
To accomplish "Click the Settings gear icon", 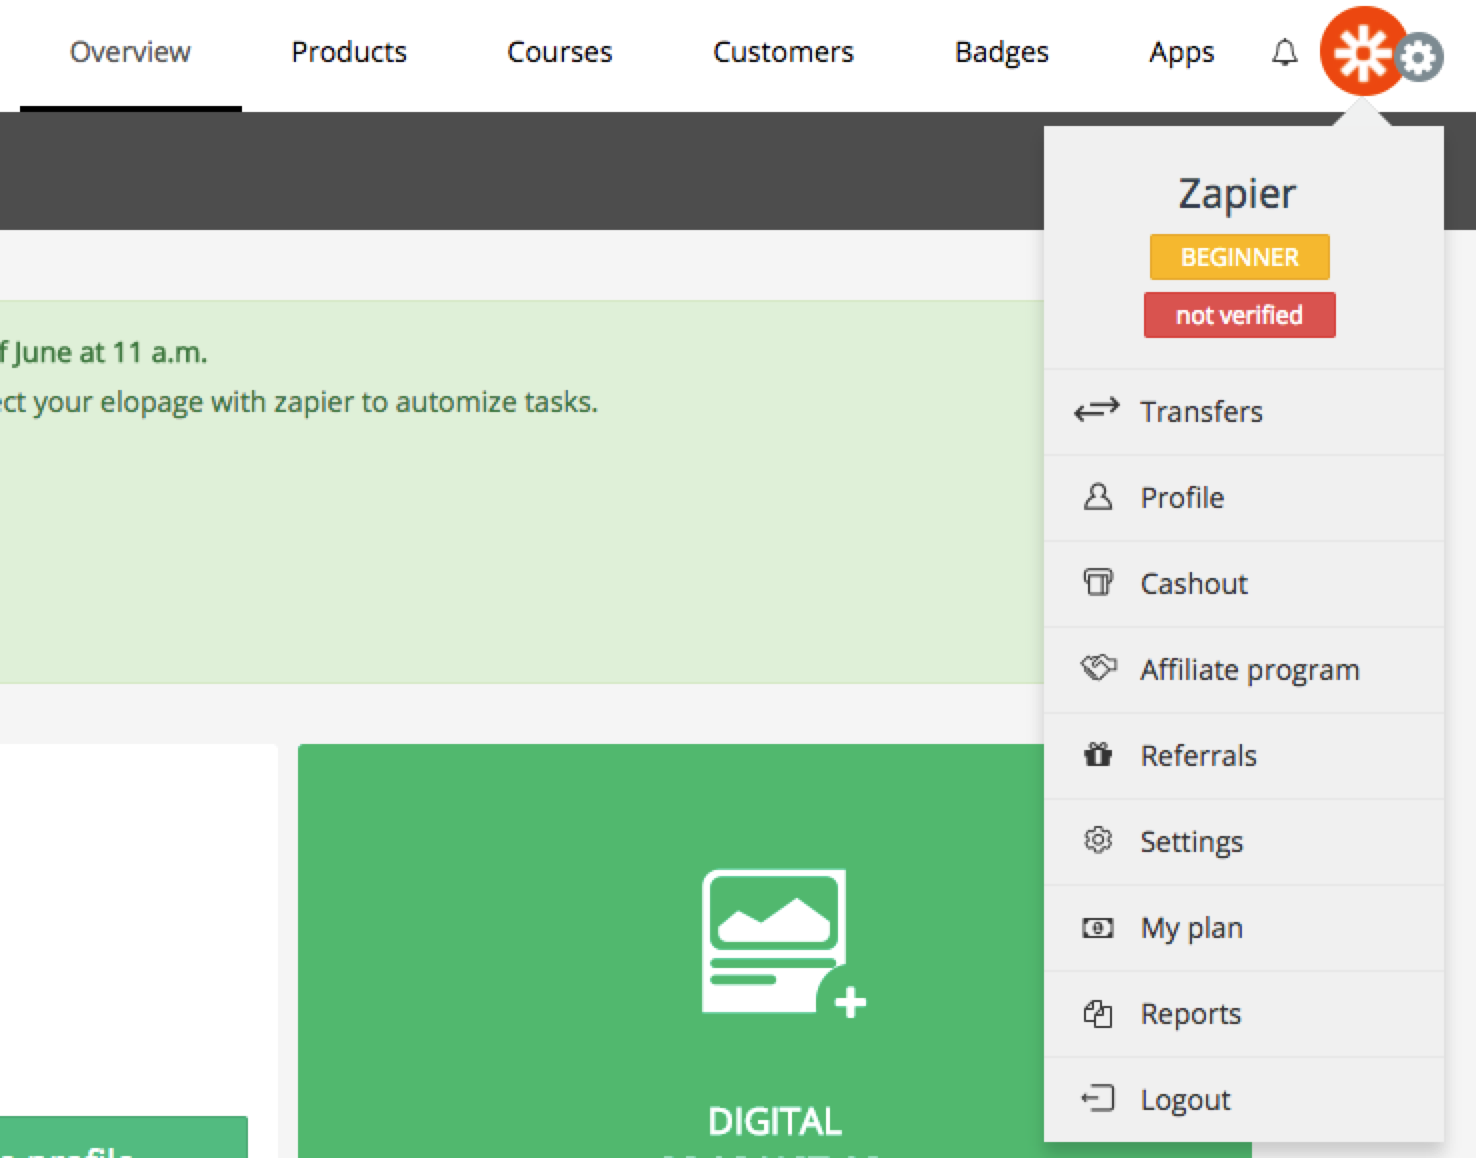I will pyautogui.click(x=1098, y=840).
